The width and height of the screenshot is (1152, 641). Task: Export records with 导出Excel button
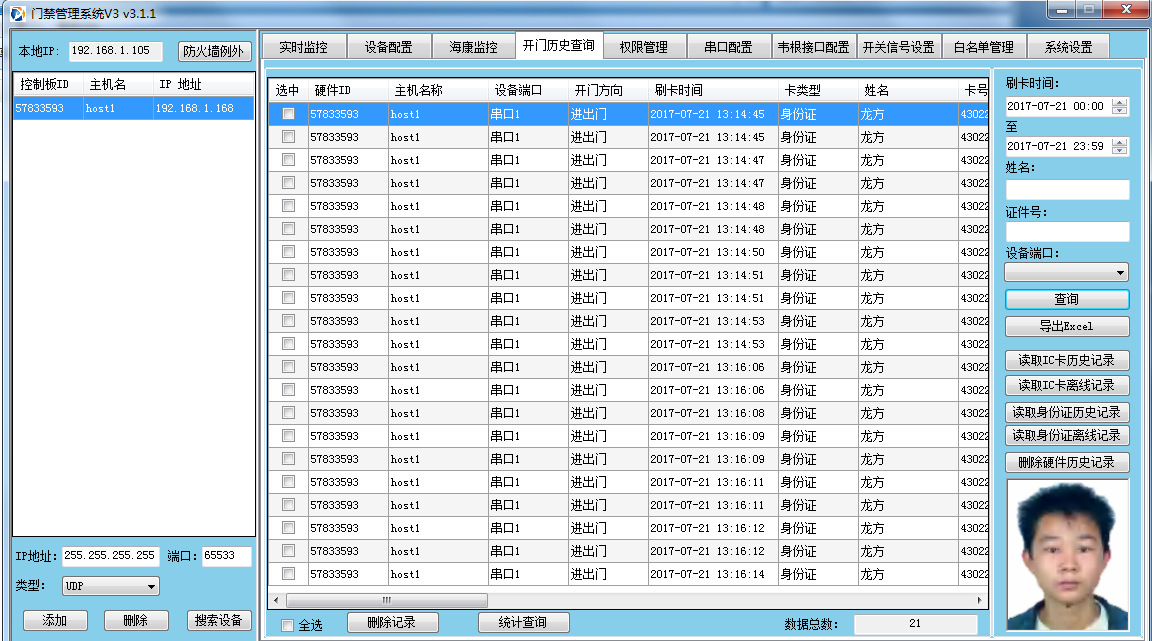click(x=1067, y=326)
